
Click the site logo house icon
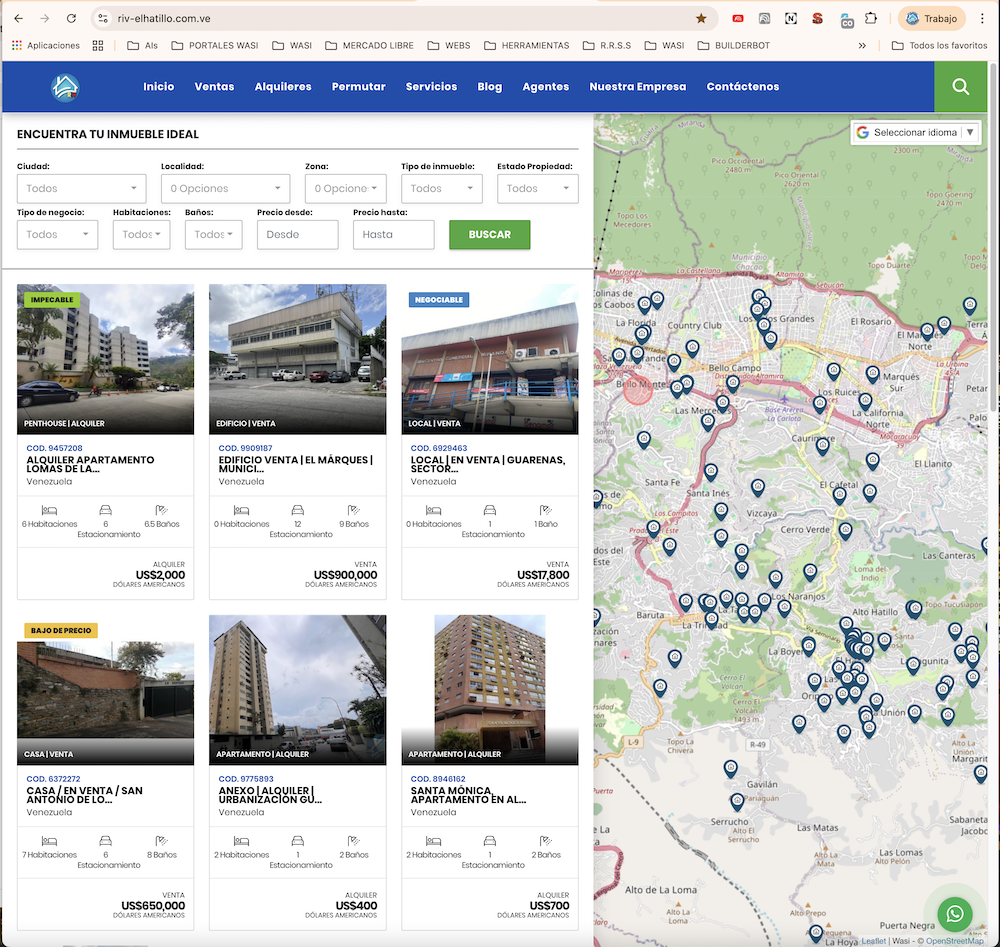pos(65,87)
